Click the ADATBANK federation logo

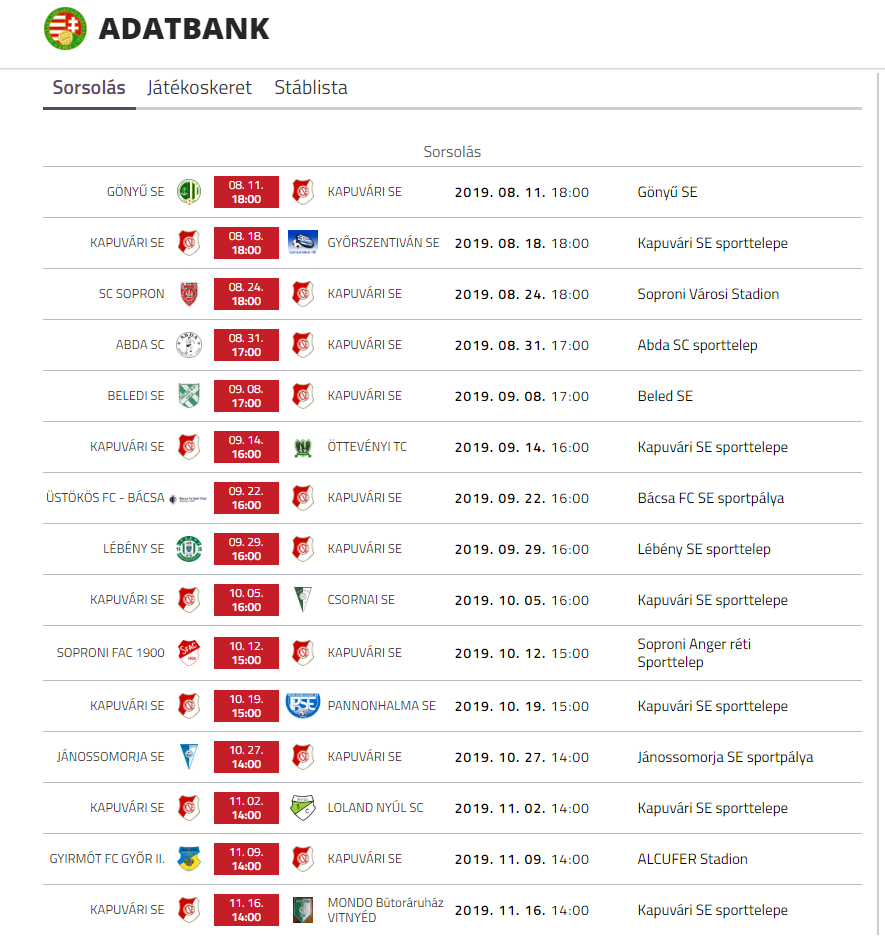pyautogui.click(x=65, y=28)
